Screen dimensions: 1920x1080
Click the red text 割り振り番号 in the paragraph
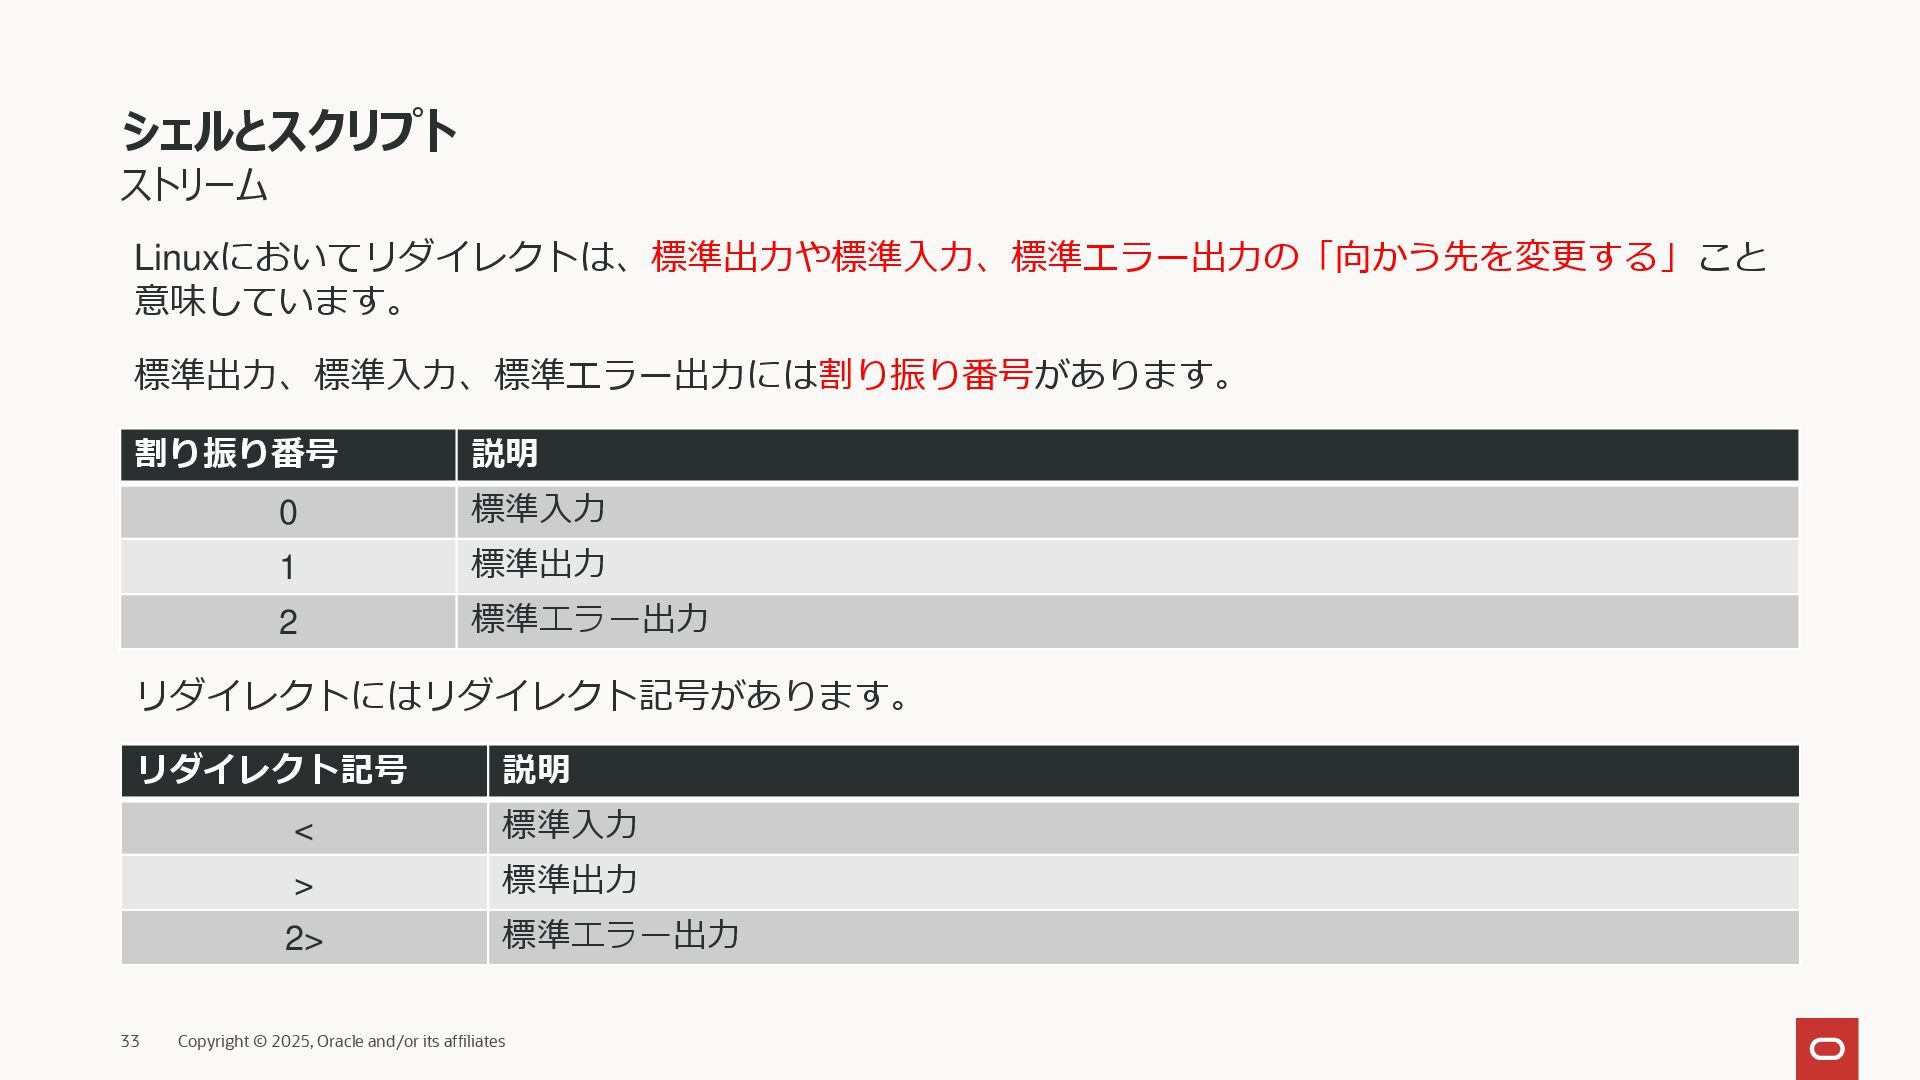coord(925,374)
